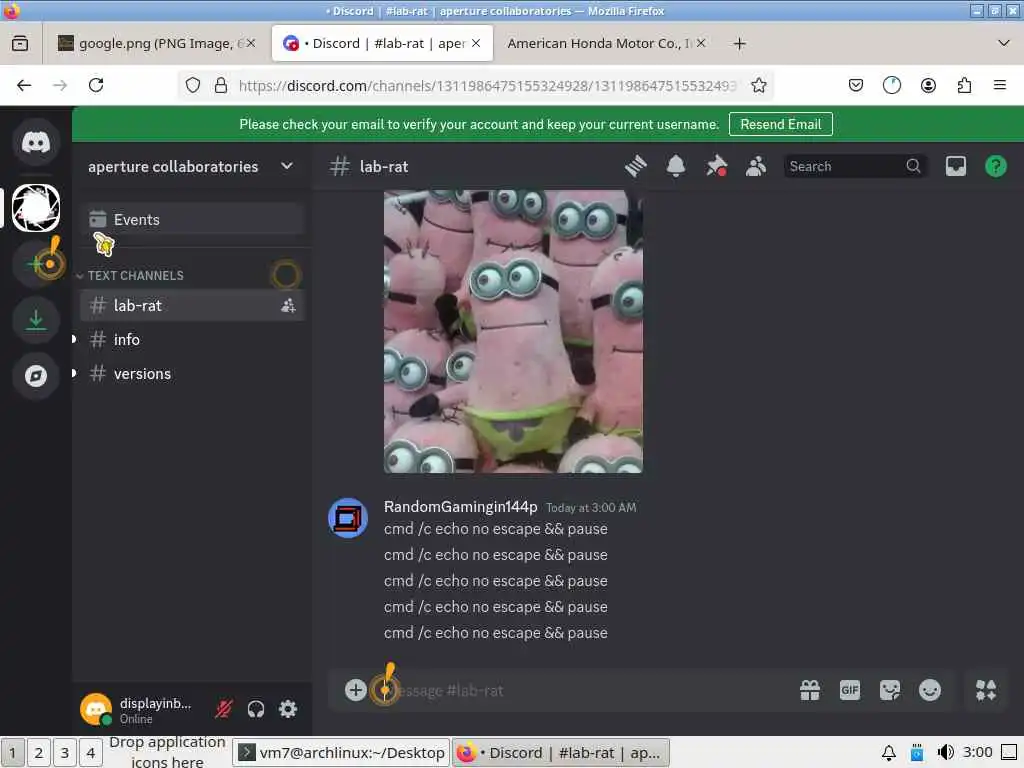Bookmark this page with the star
Viewport: 1024px width, 768px height.
point(758,86)
